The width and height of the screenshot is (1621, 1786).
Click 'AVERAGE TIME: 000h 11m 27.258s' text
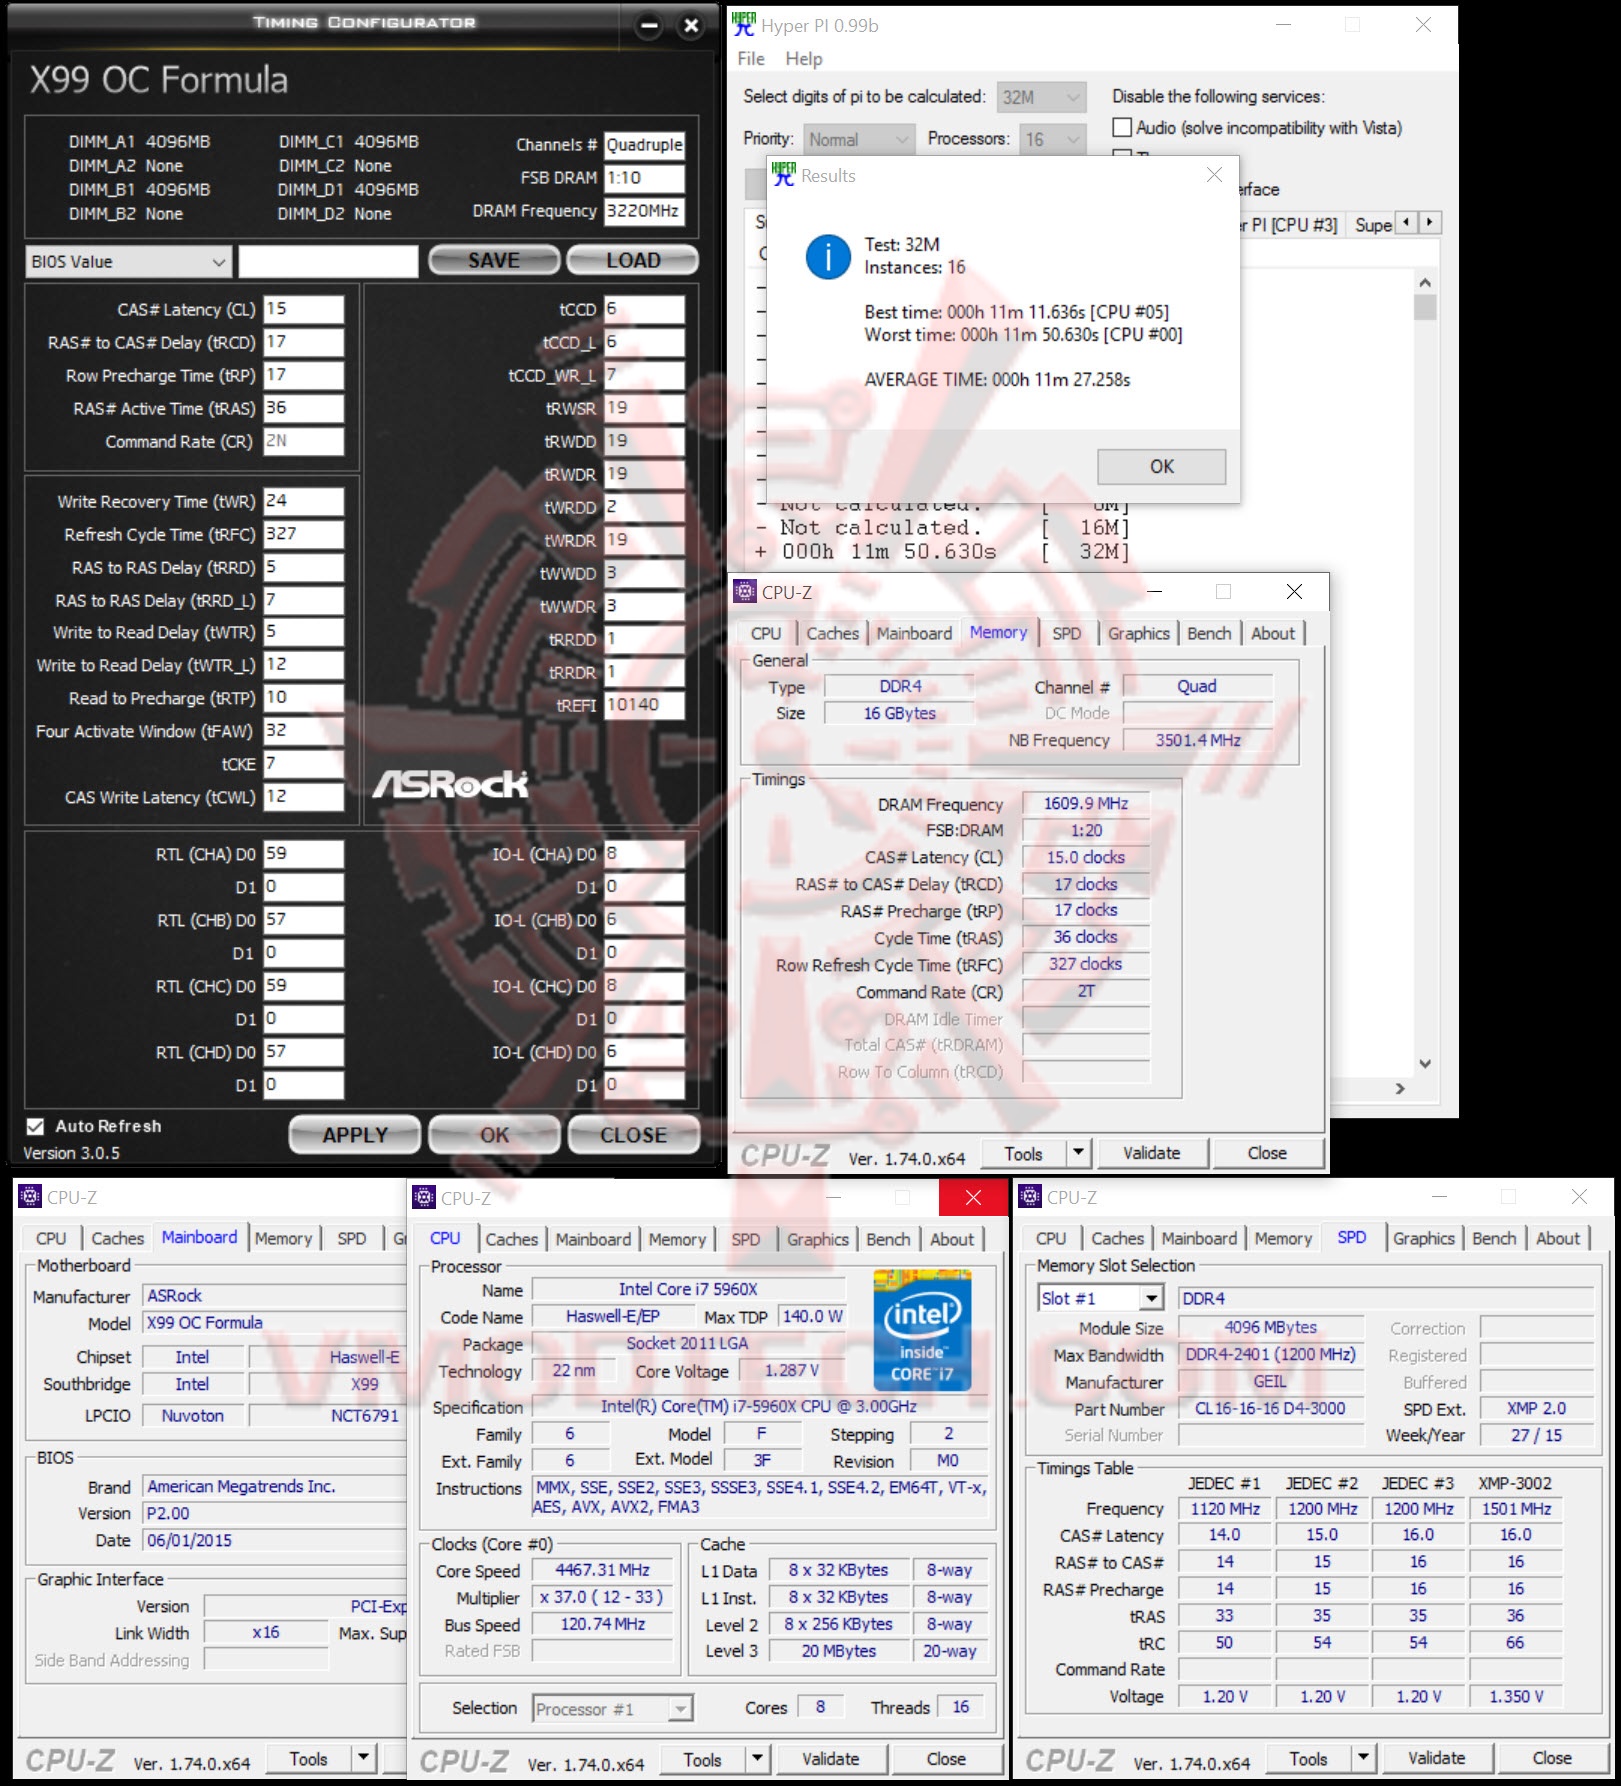pos(997,380)
